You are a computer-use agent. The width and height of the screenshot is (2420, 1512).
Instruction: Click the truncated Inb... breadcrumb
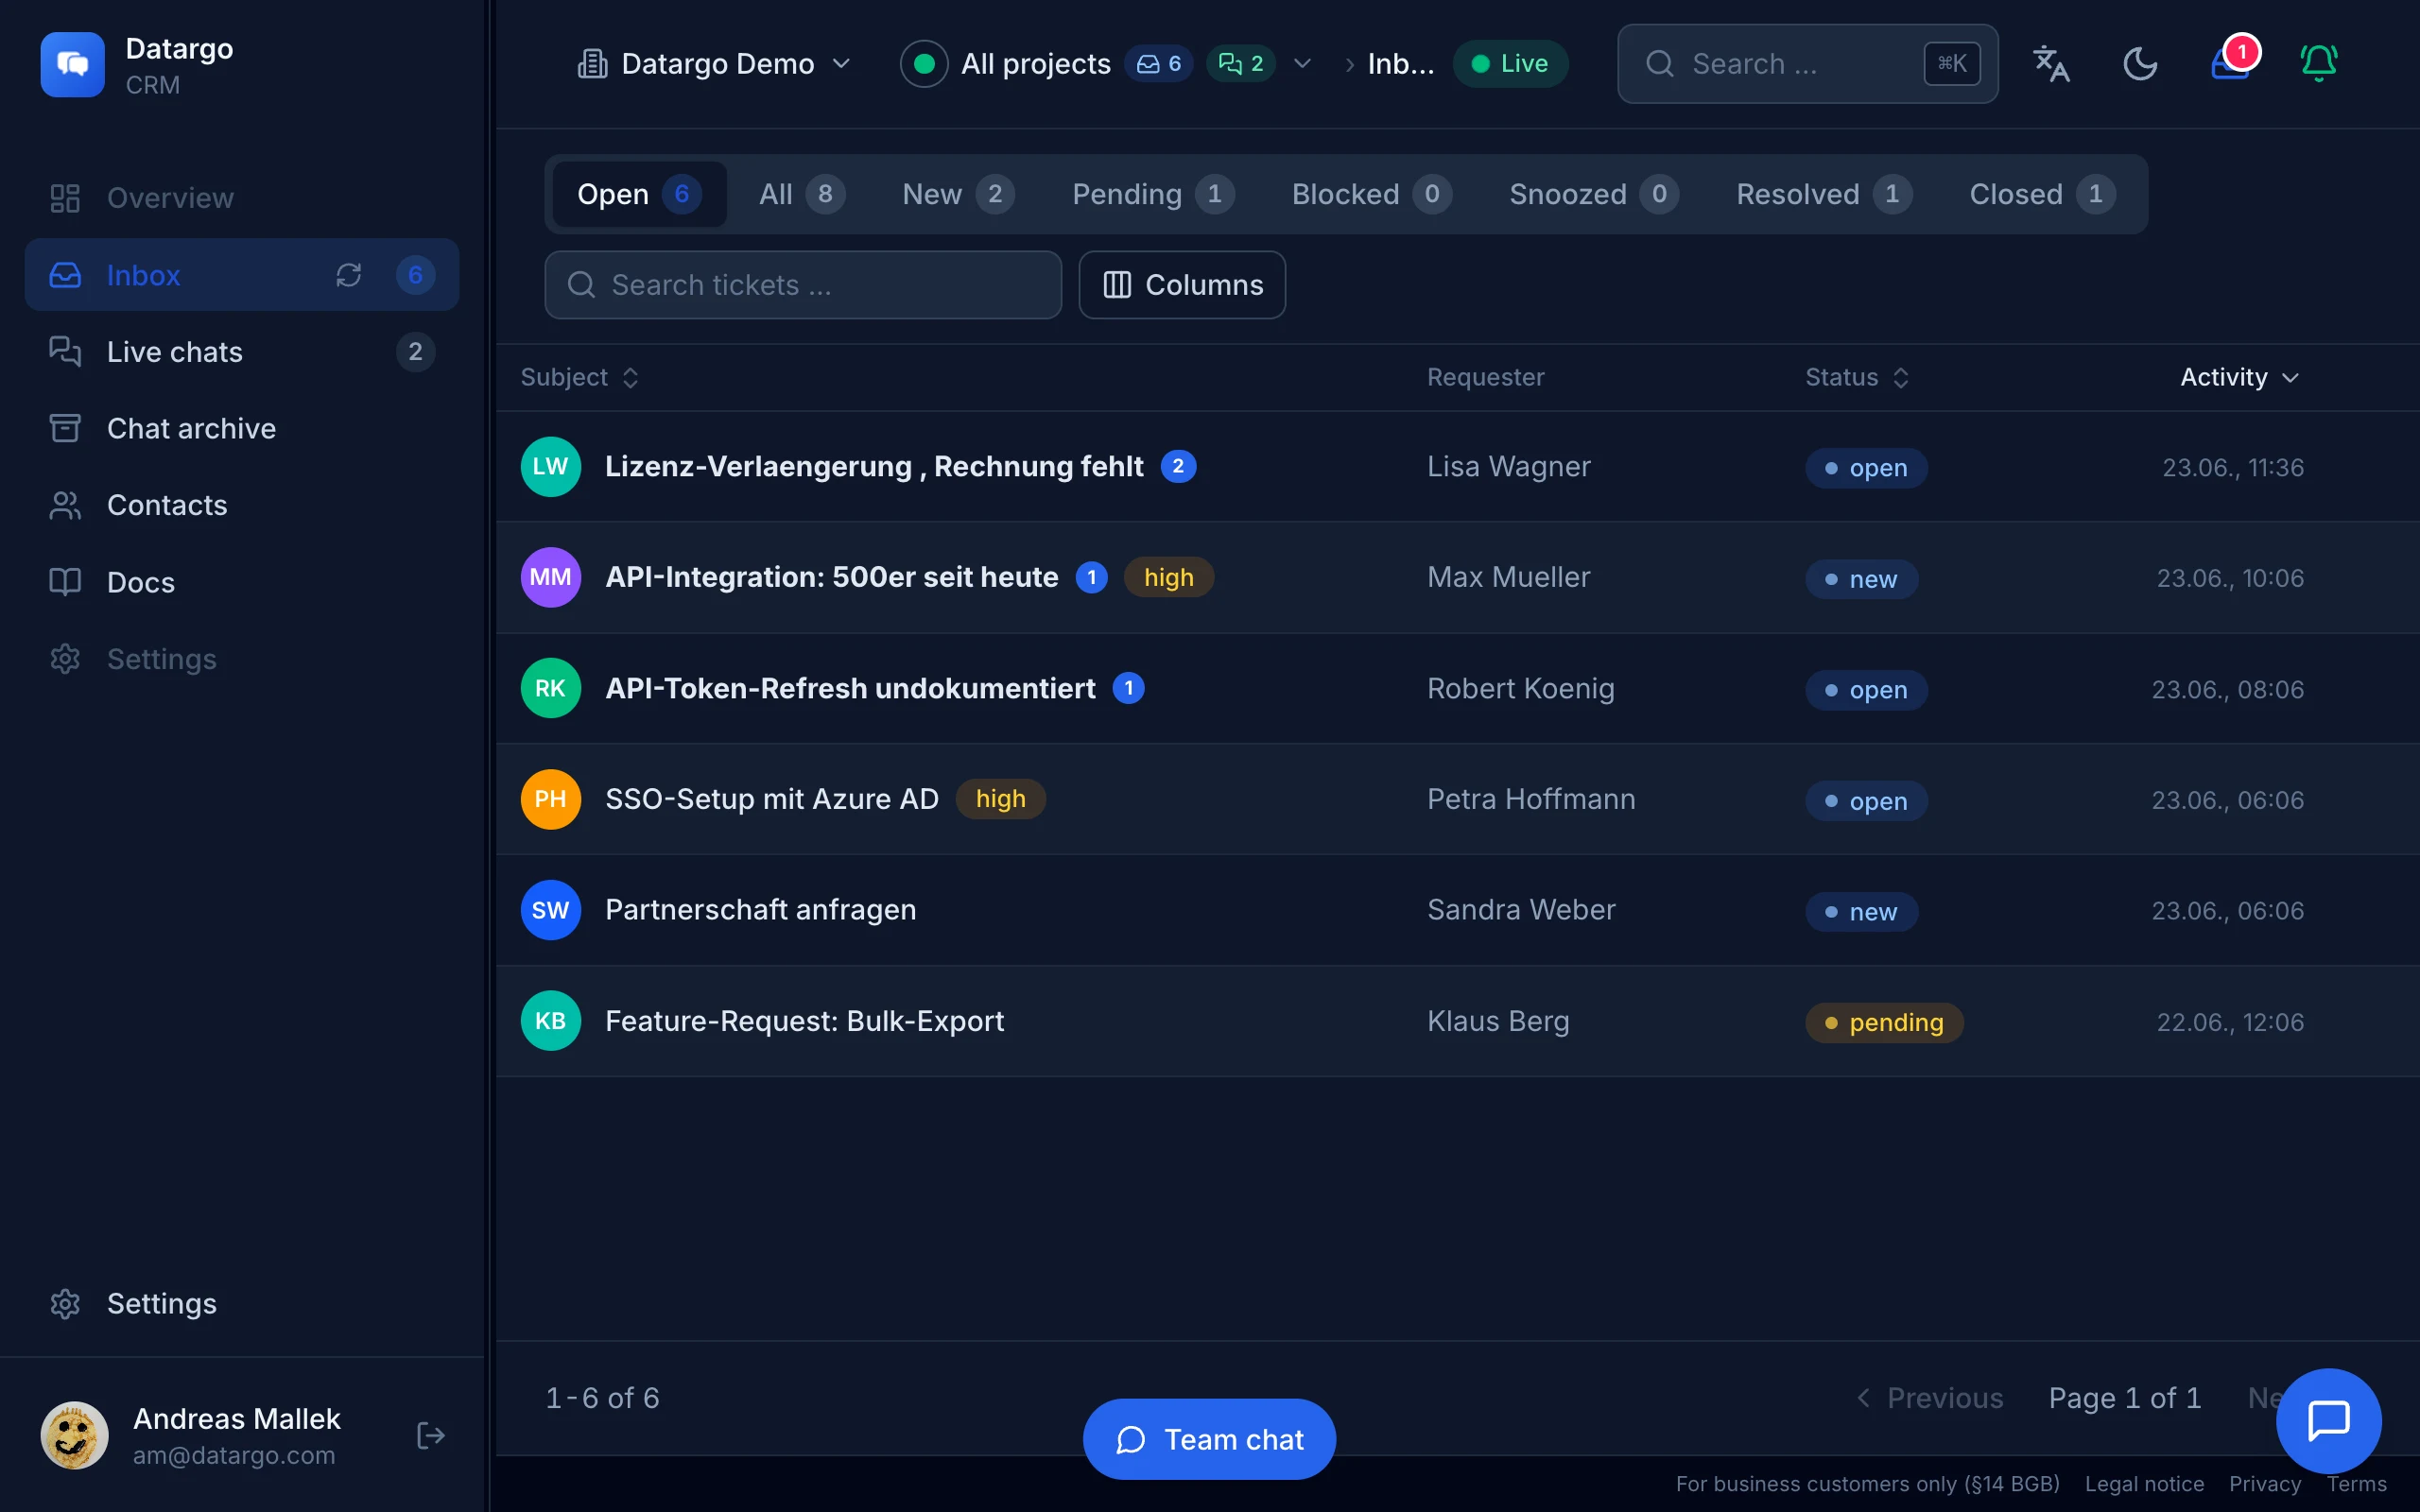point(1400,64)
